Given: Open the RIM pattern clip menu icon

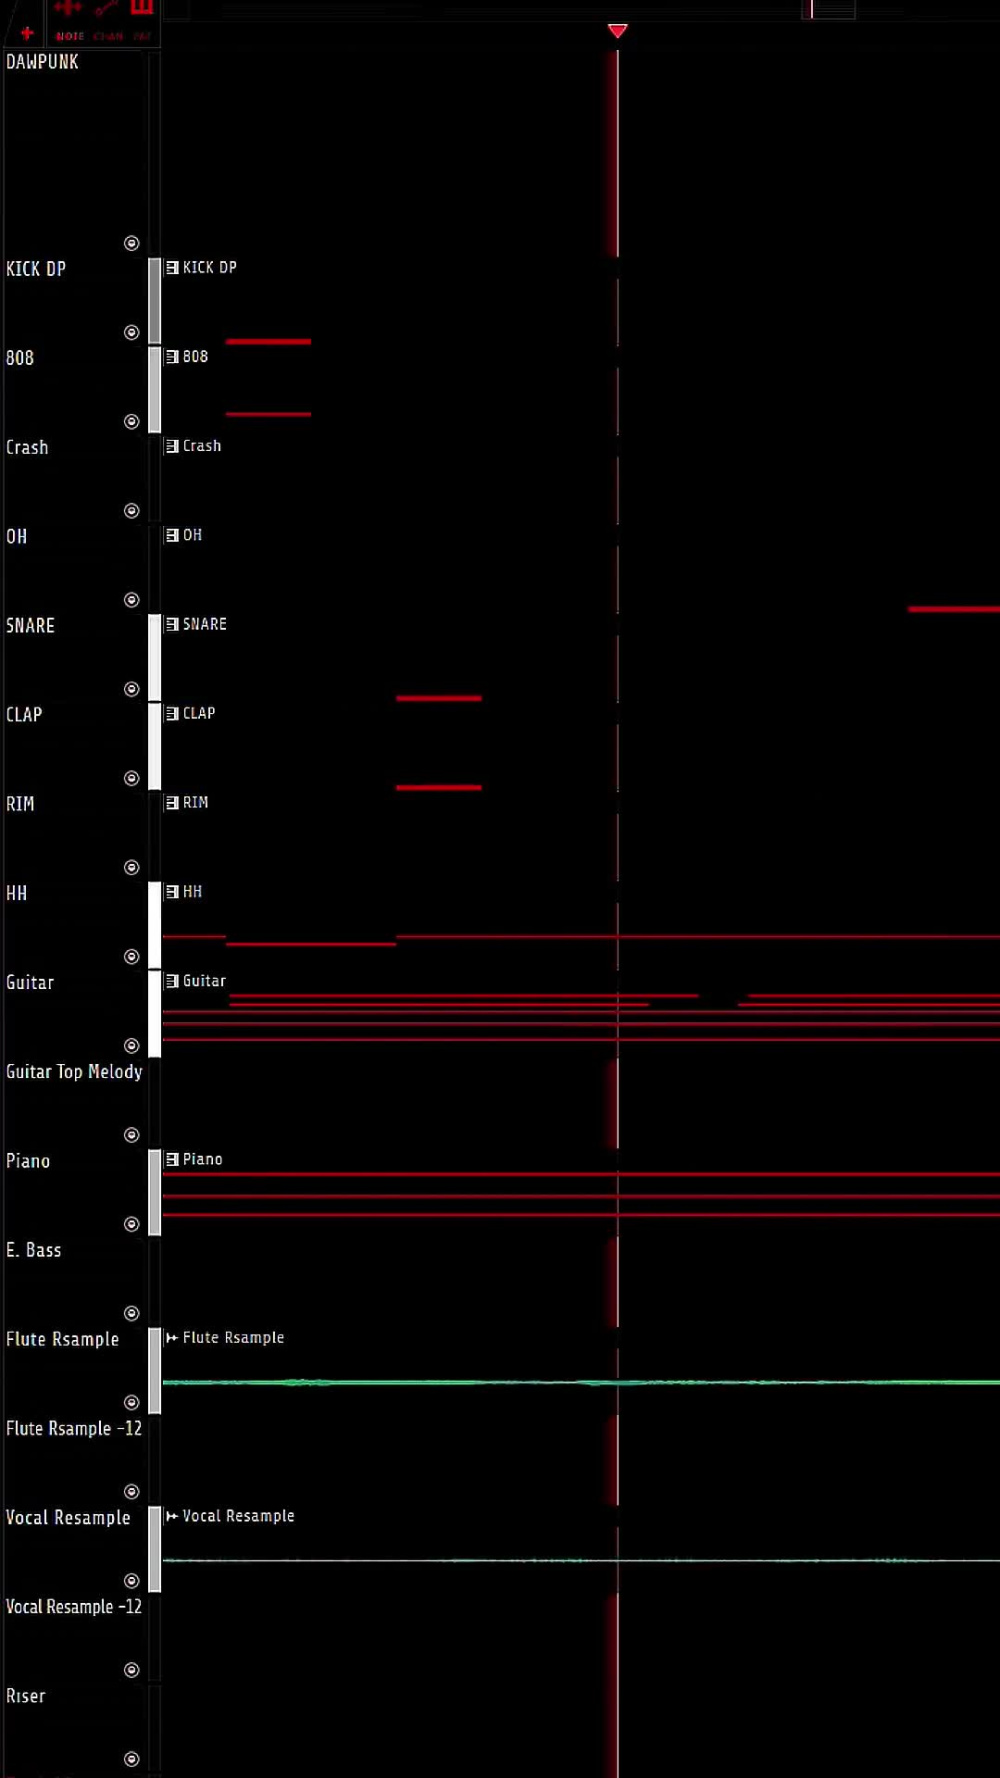Looking at the screenshot, I should point(172,803).
